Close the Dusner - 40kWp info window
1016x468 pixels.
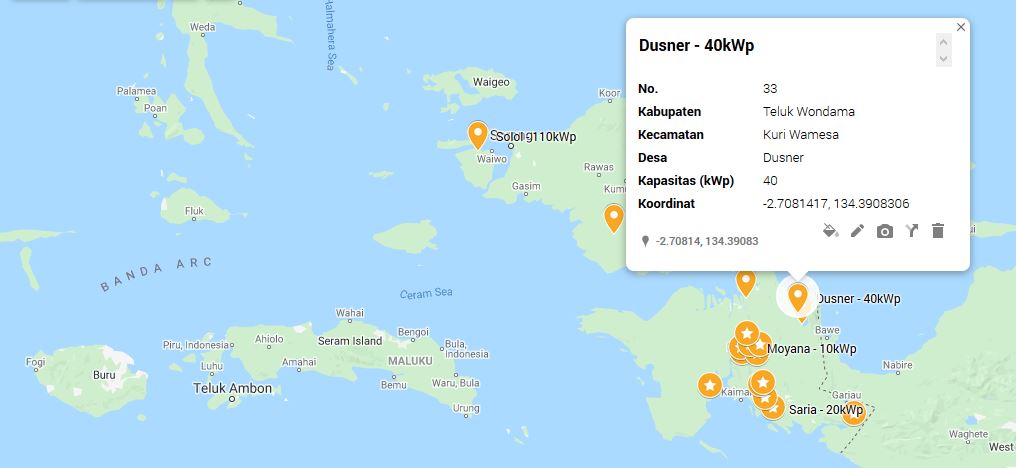961,27
